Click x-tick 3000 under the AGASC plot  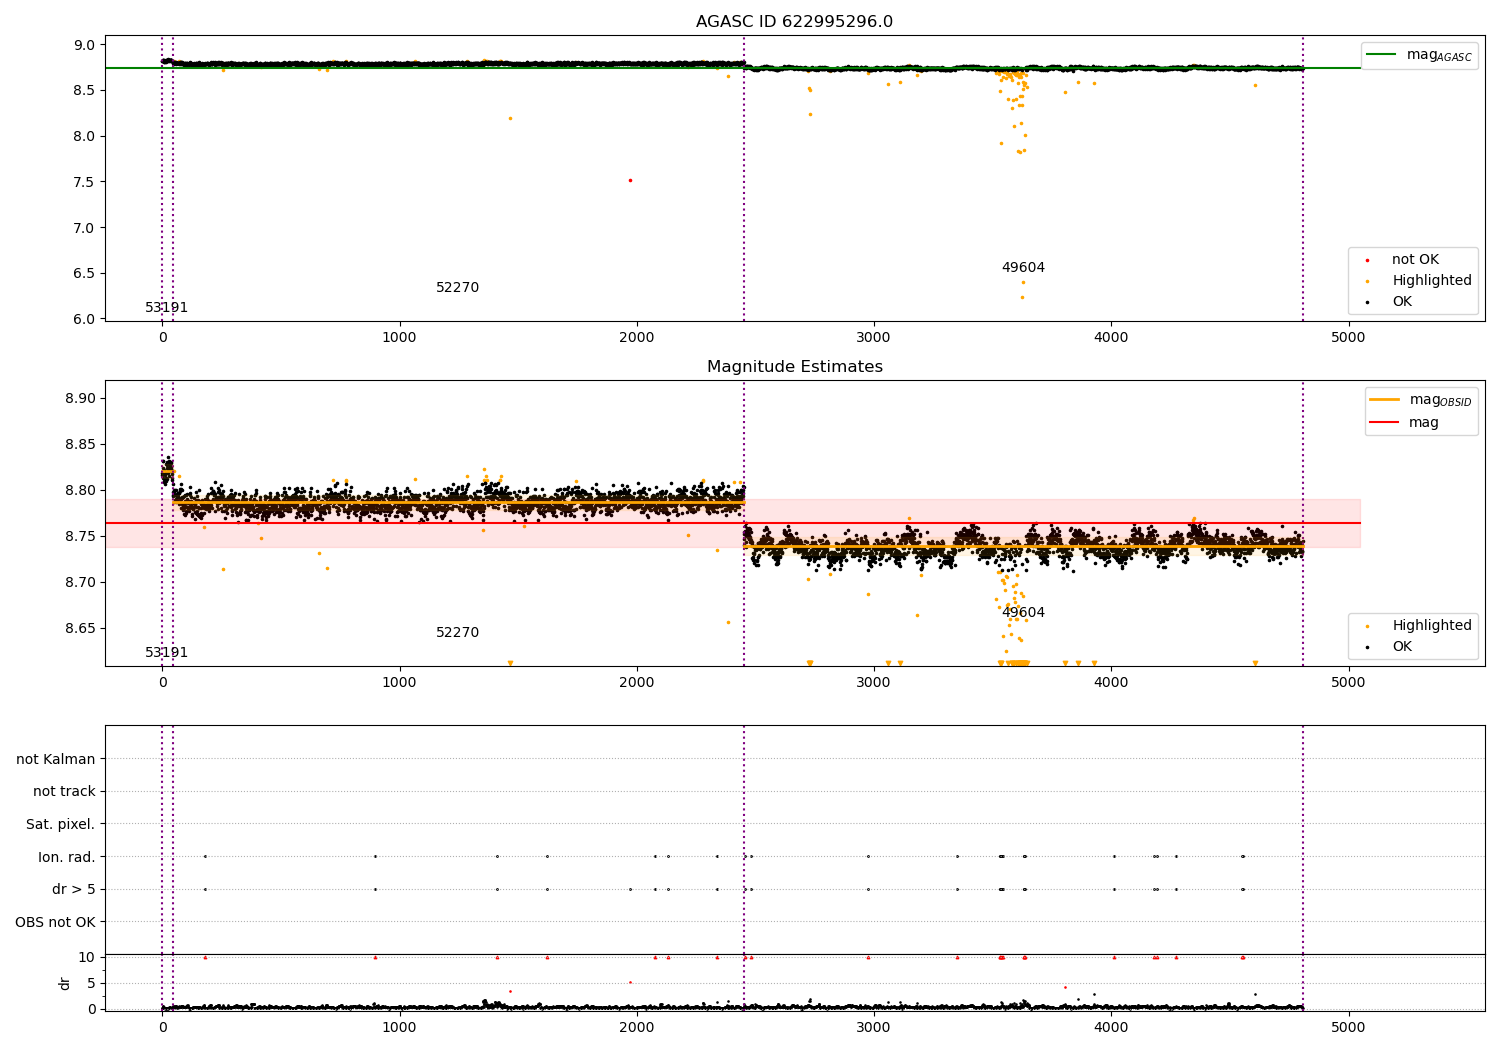874,337
